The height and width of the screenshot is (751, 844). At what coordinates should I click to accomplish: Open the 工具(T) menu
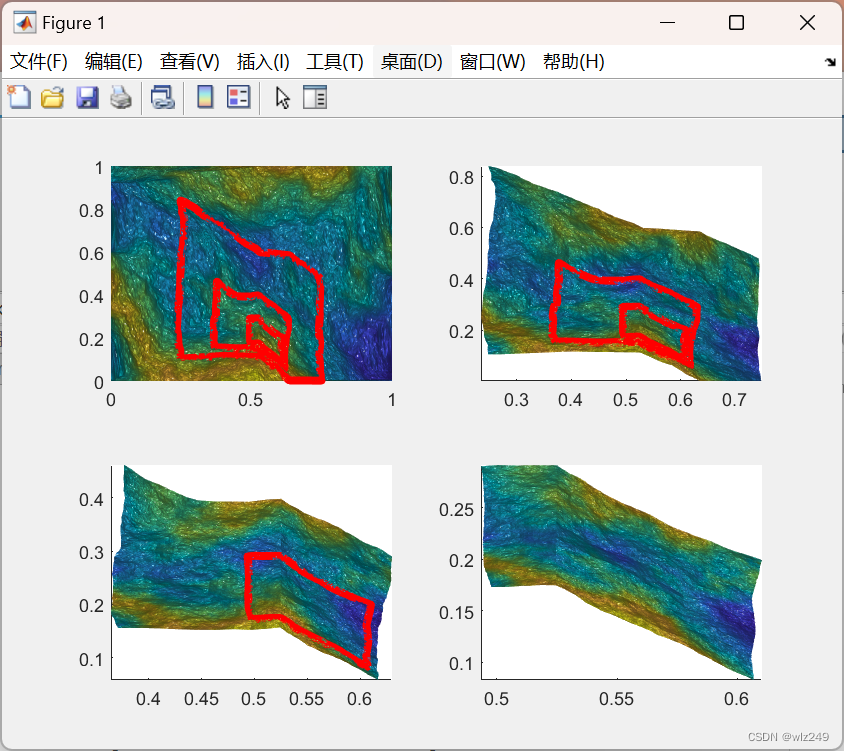[x=335, y=61]
